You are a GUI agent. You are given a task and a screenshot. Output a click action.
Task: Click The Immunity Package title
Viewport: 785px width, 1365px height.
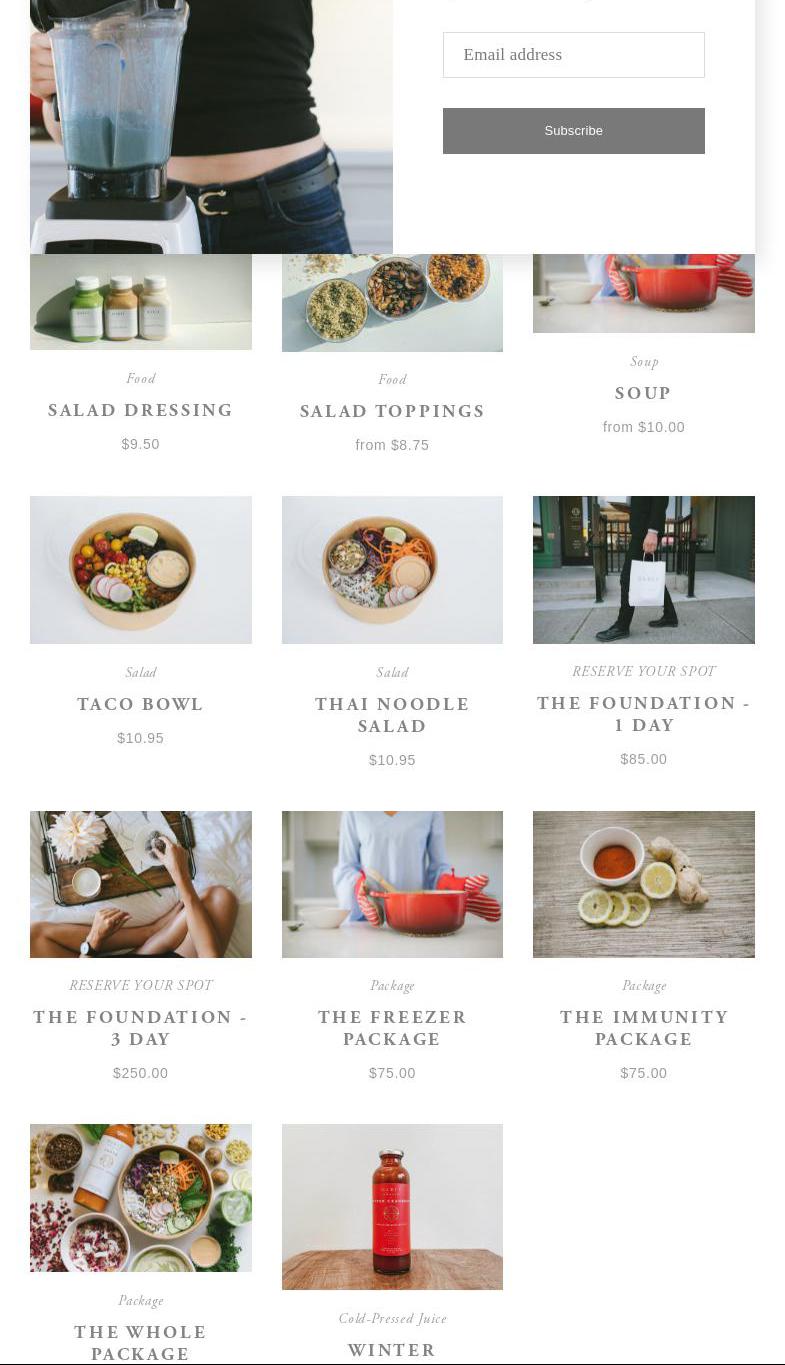coord(644,1028)
